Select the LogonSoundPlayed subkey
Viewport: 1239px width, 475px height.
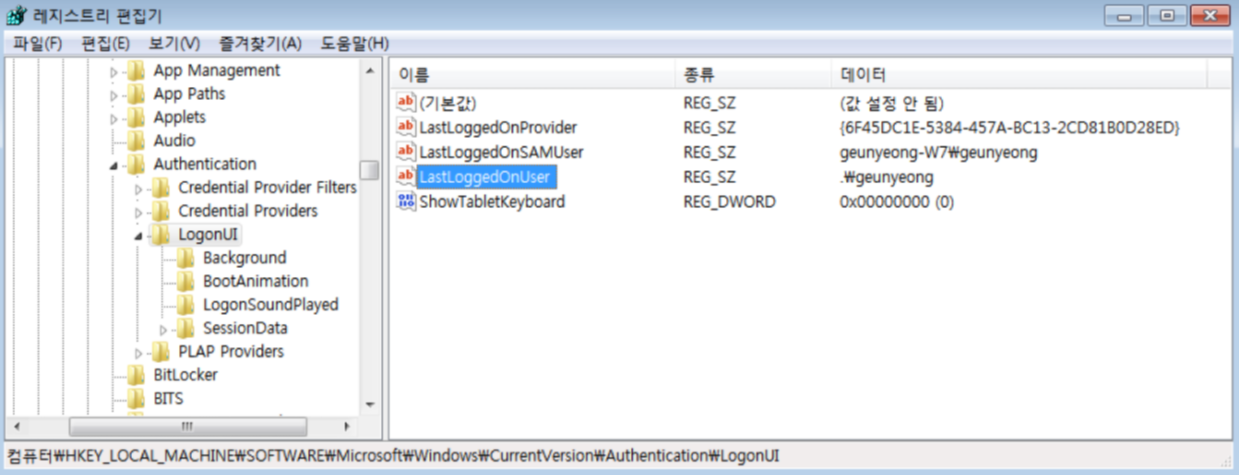(271, 305)
